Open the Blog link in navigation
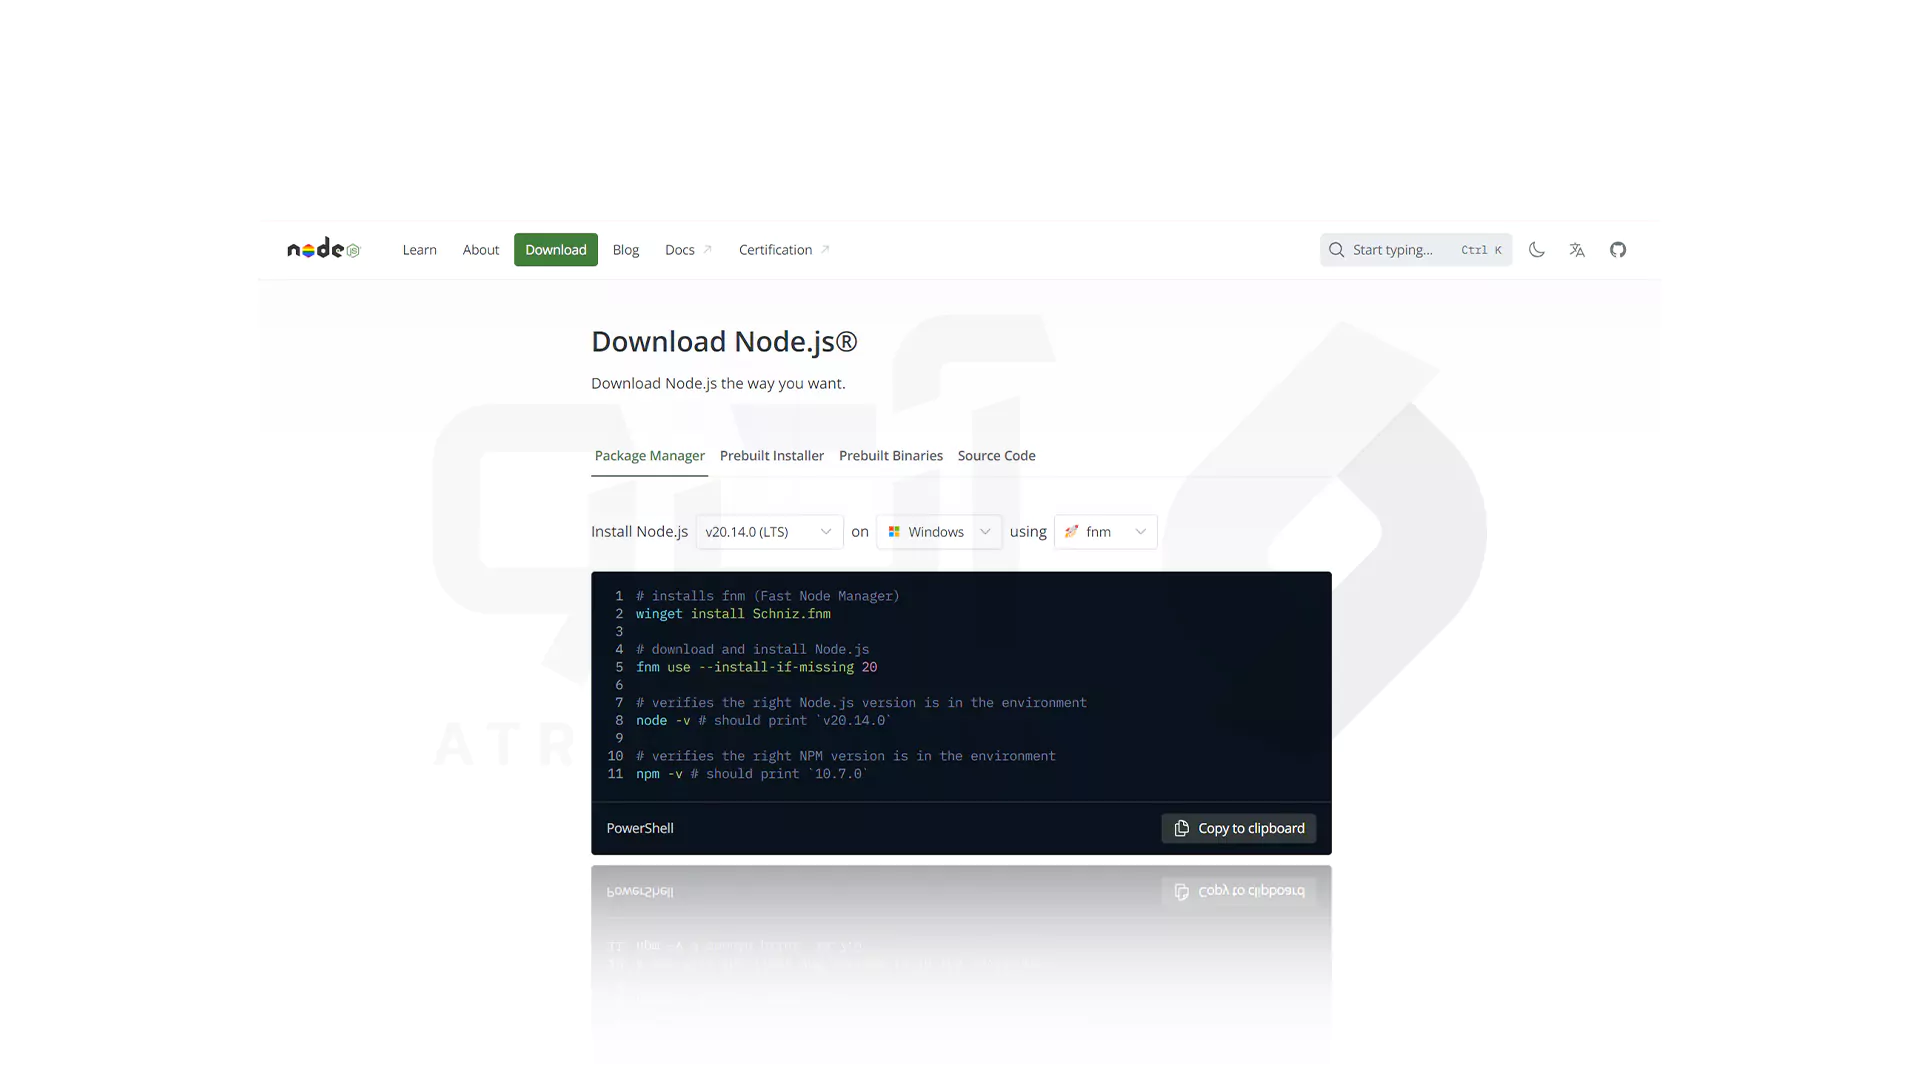 click(x=625, y=250)
